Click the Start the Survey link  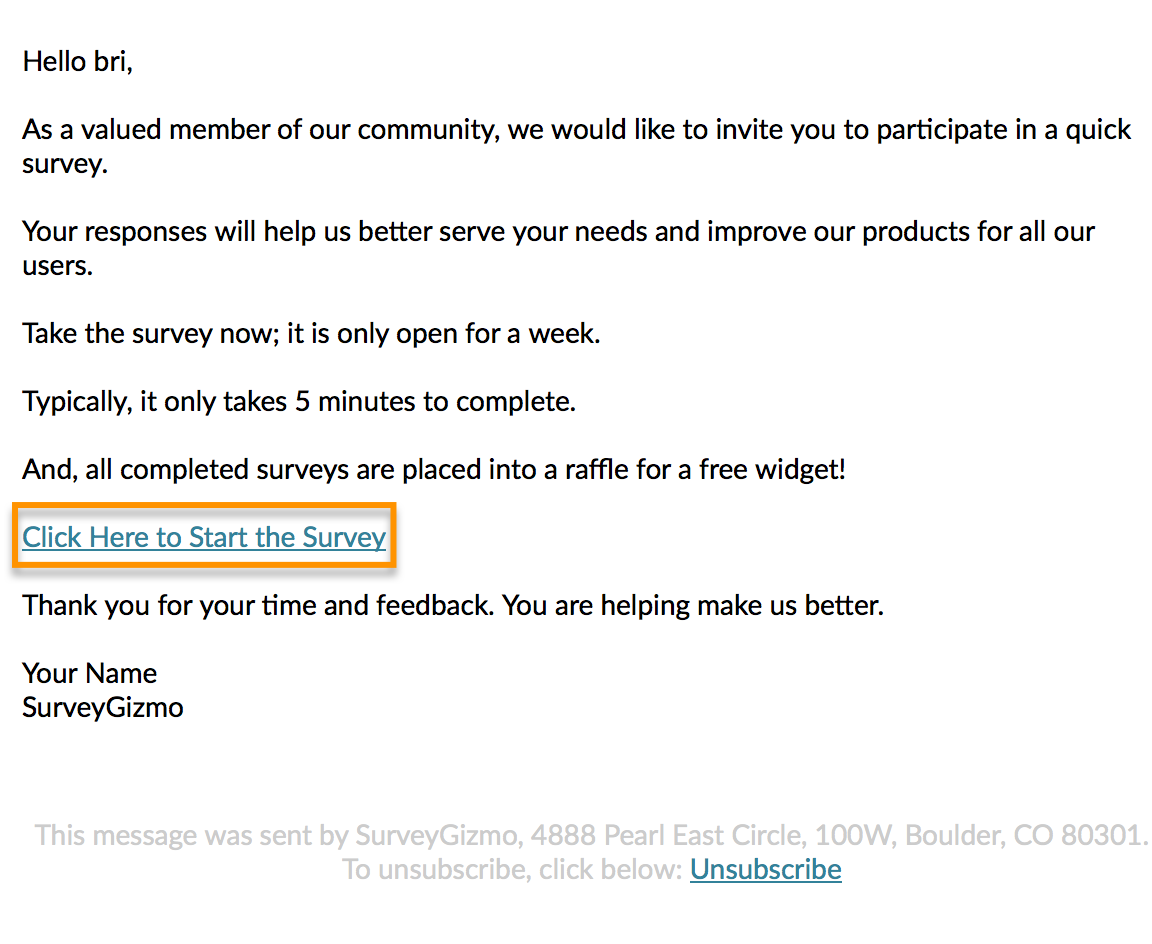pos(204,537)
